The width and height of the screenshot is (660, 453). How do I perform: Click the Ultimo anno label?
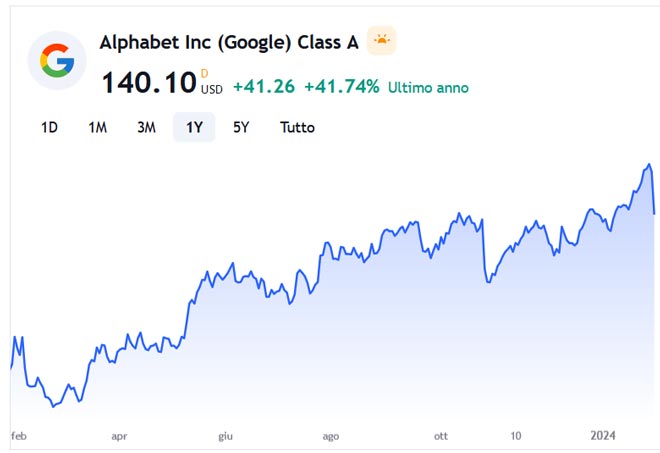428,88
